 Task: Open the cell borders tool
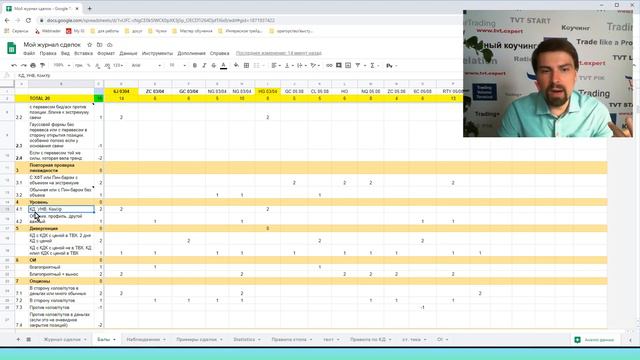(246, 65)
